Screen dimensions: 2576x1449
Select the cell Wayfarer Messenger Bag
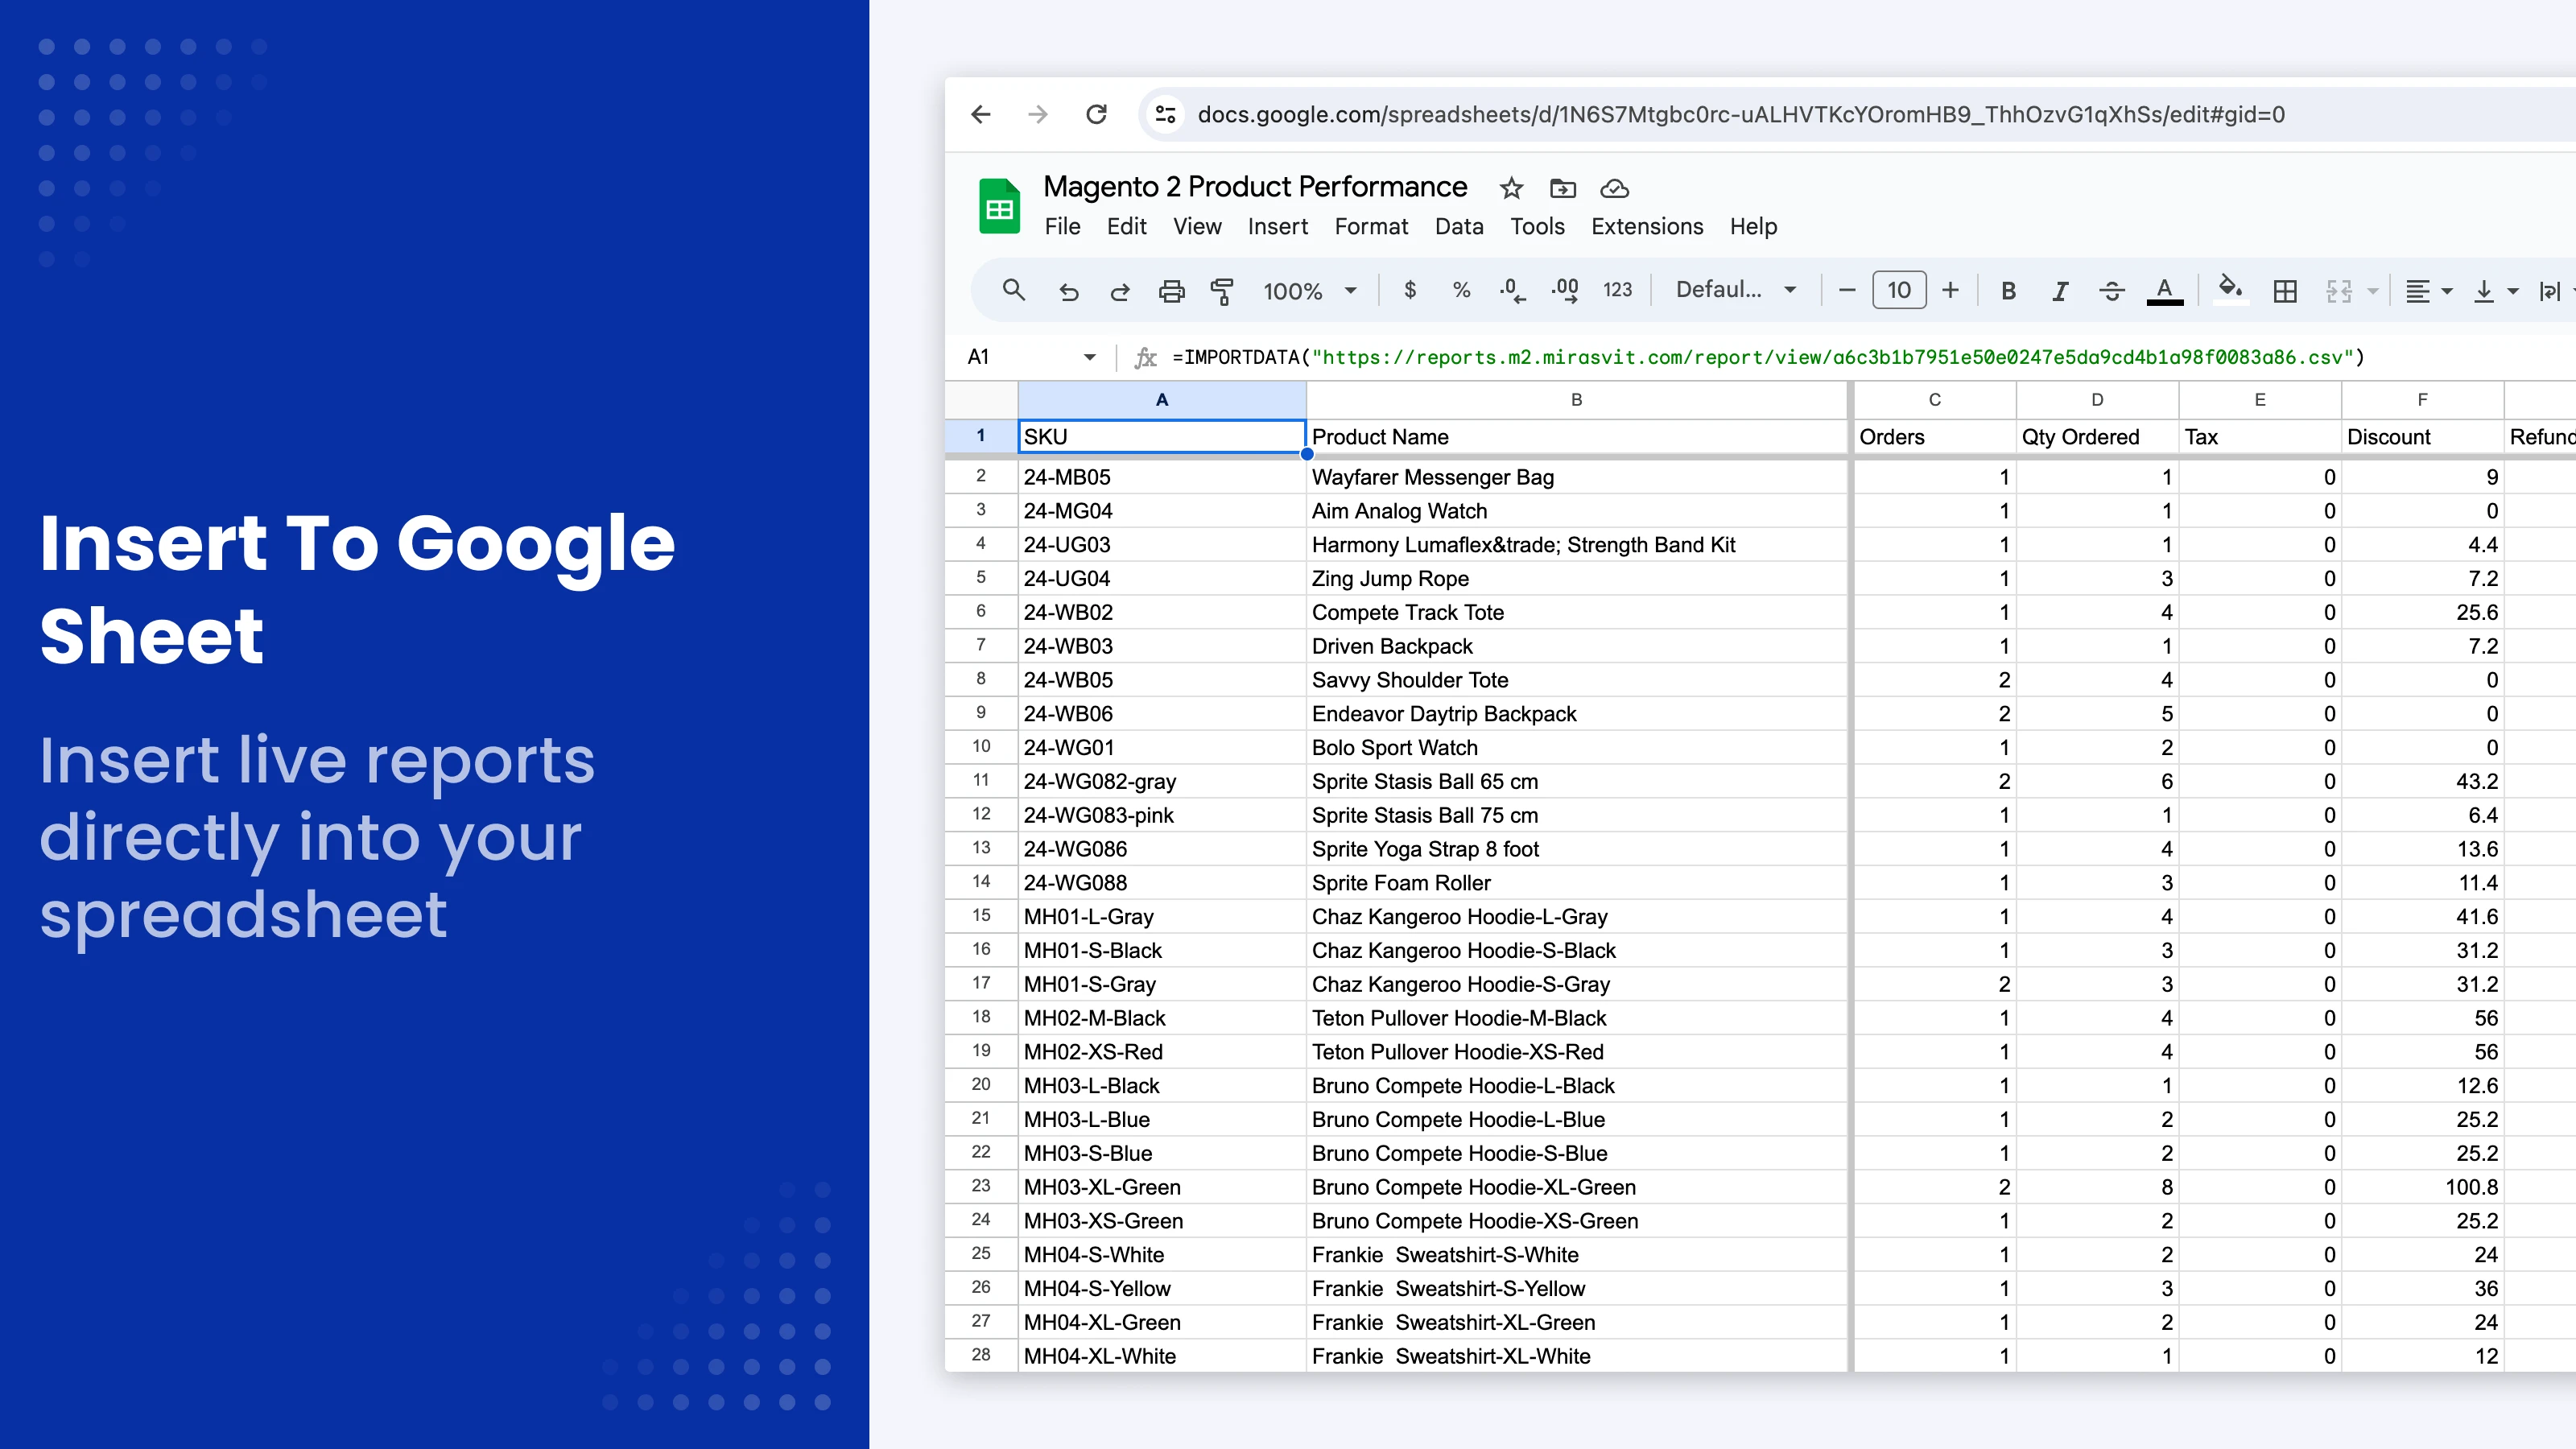[x=1577, y=477]
